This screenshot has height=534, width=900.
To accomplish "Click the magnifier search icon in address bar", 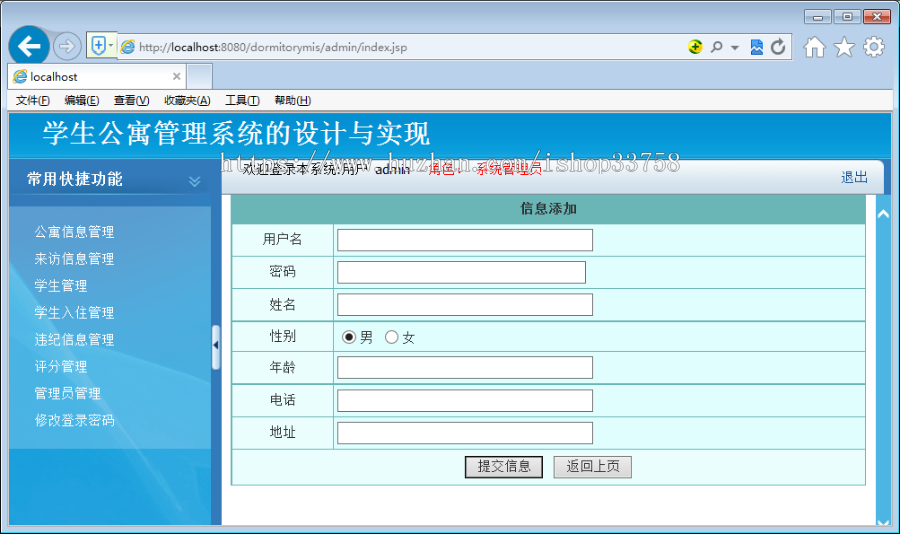I will point(716,47).
